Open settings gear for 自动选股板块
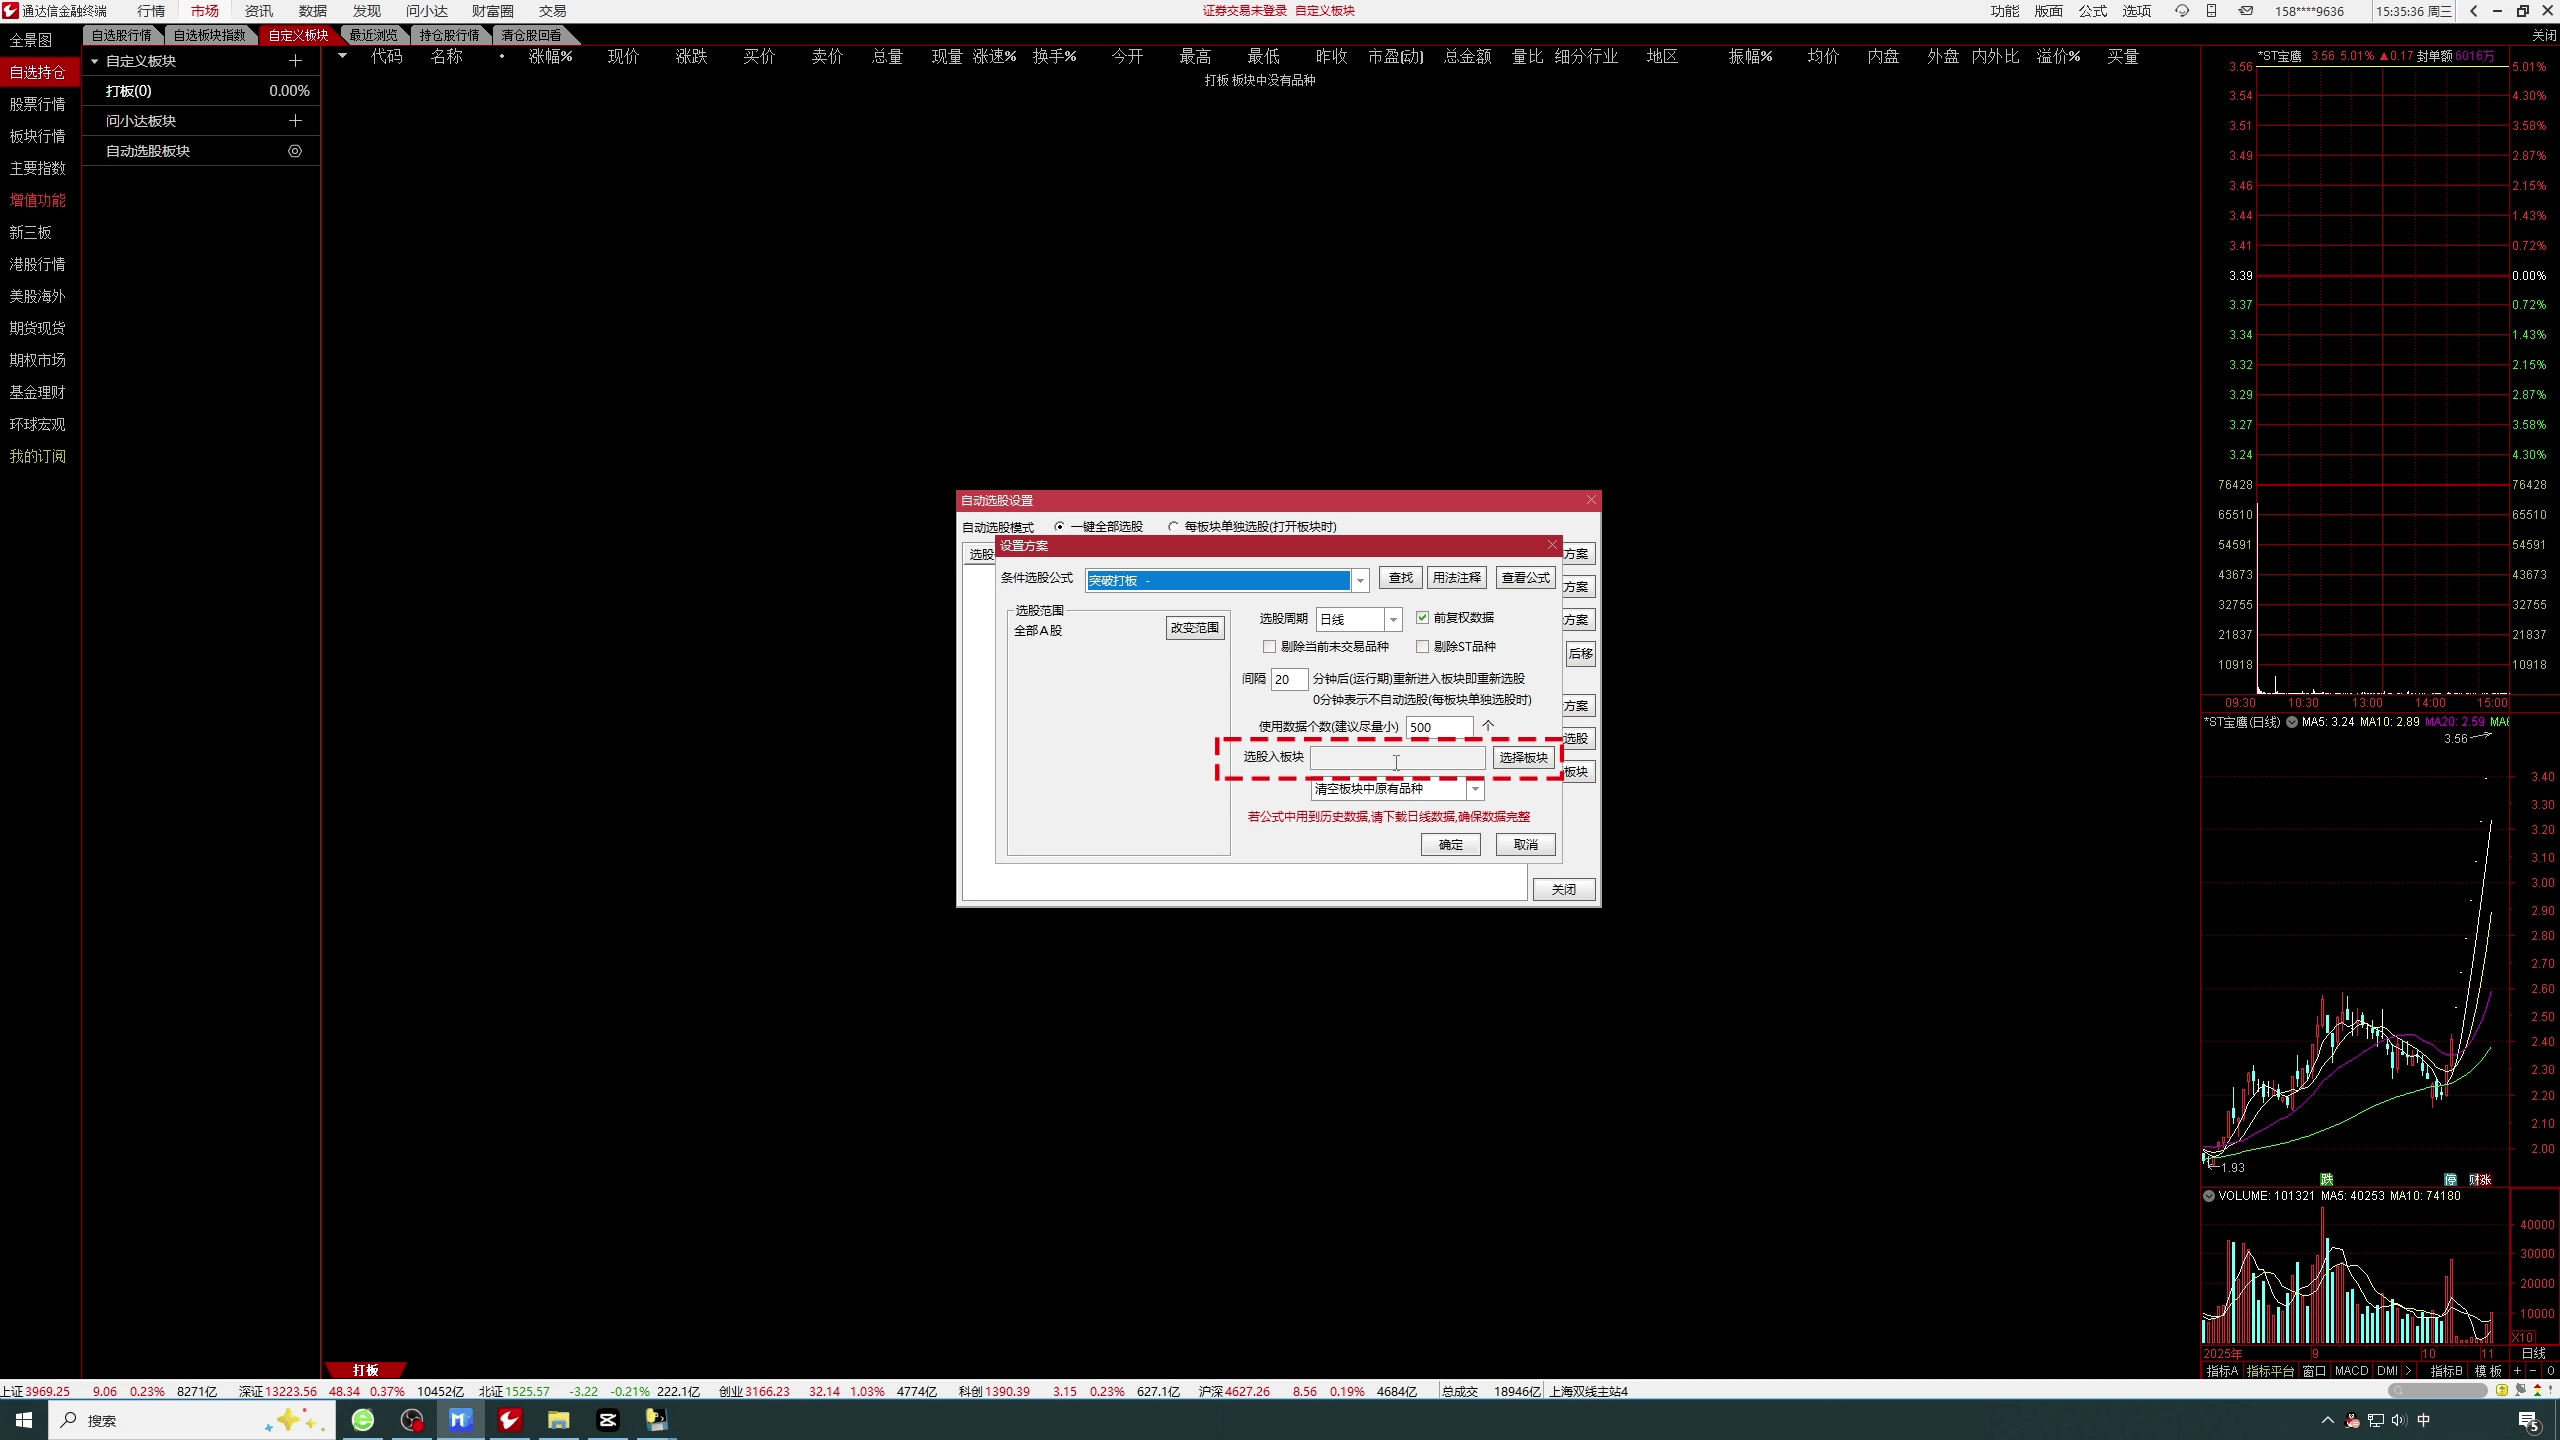2560x1440 pixels. 295,151
